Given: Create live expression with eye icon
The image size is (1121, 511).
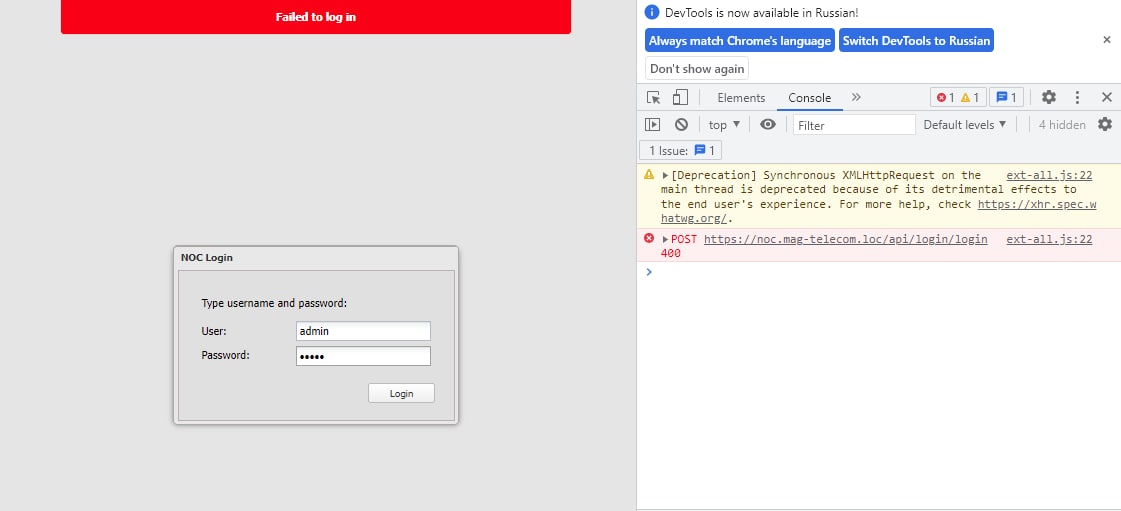Looking at the screenshot, I should click(x=768, y=124).
